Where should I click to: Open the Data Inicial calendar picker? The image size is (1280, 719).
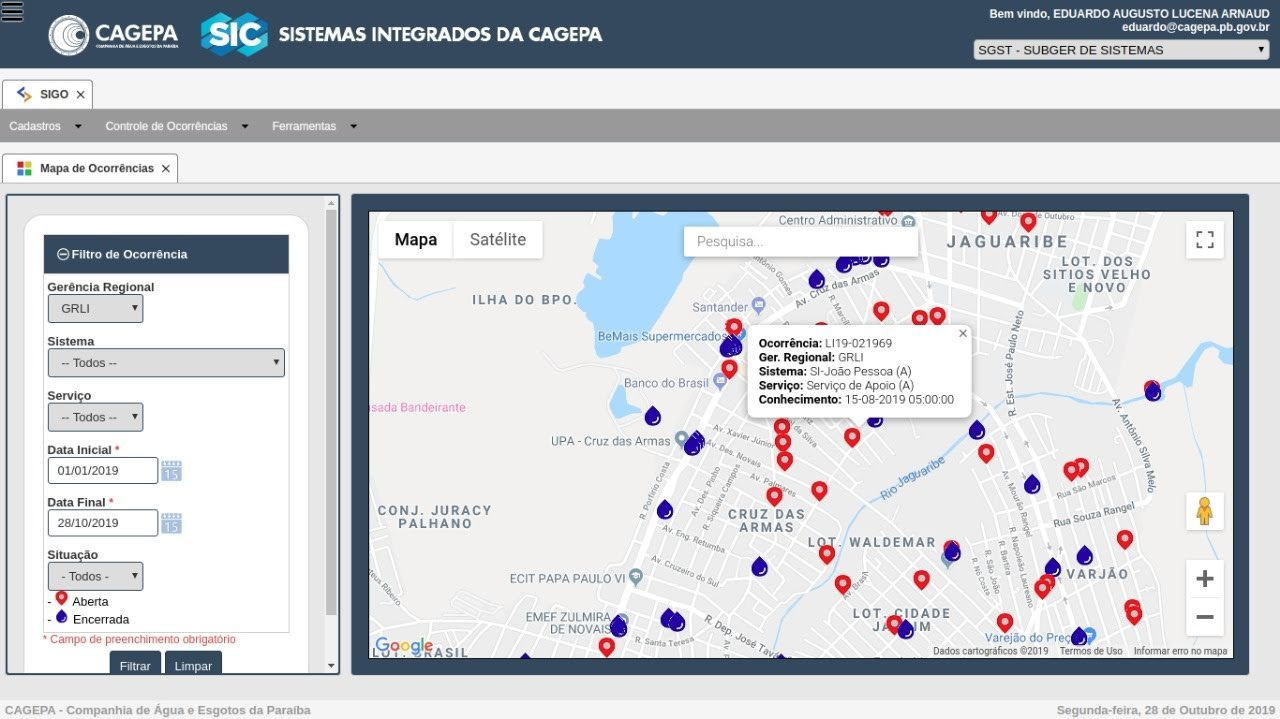172,470
